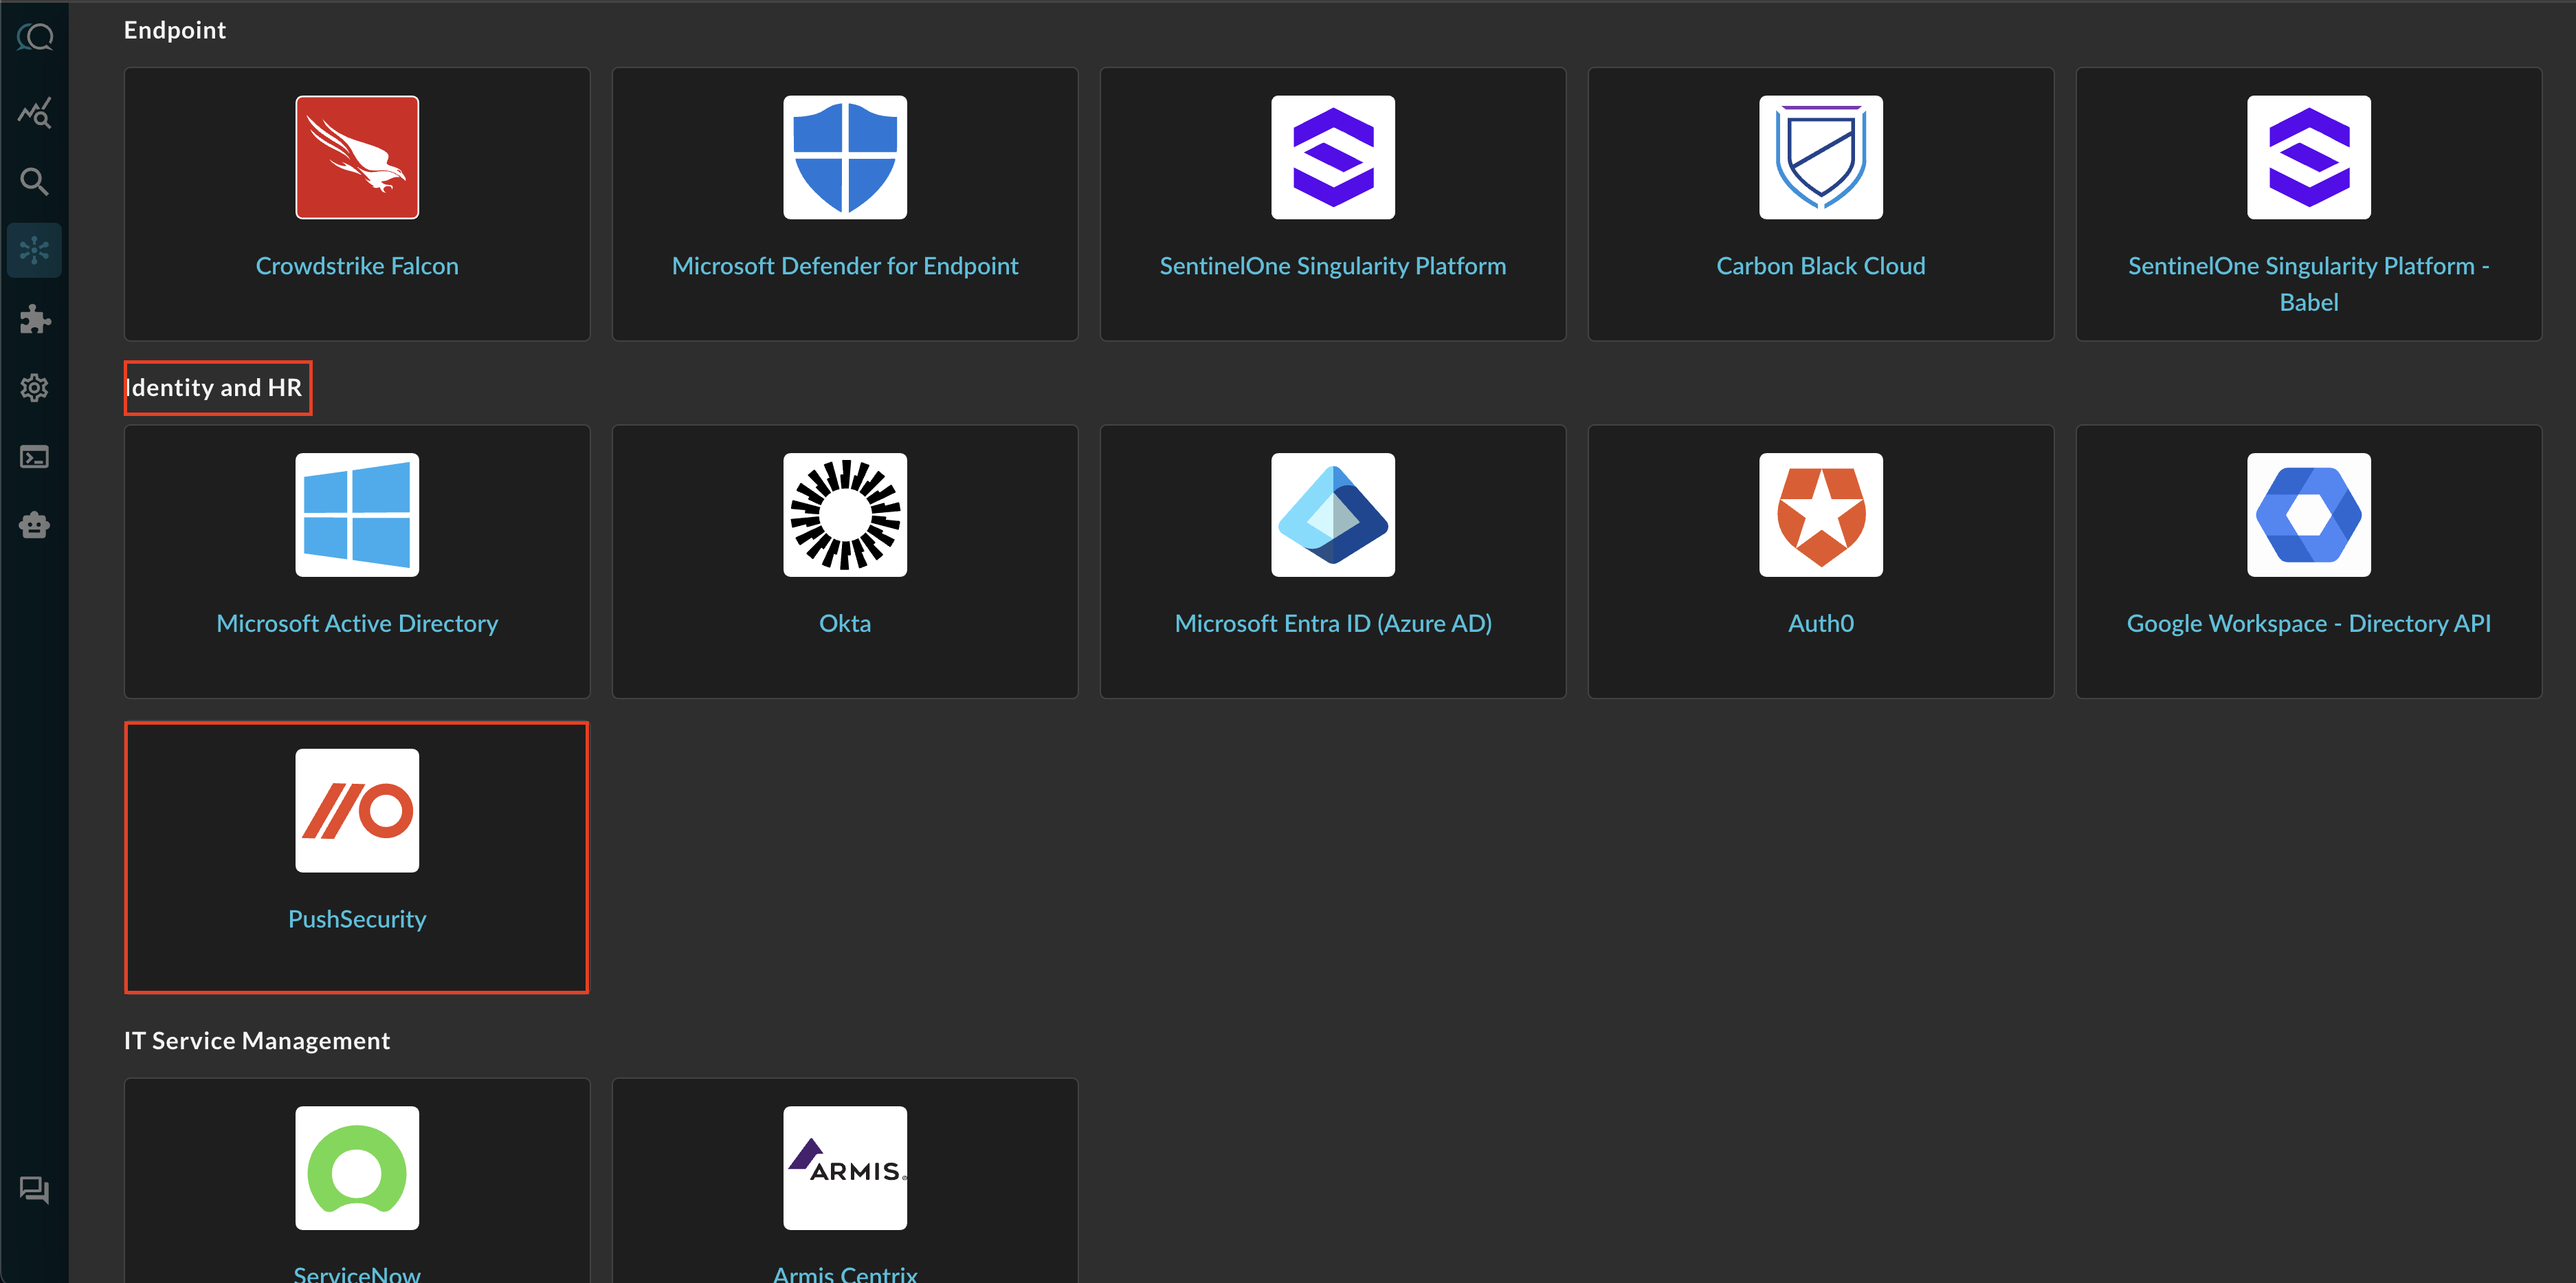
Task: Click the SentinelOne Babel purple logo
Action: (x=2309, y=157)
